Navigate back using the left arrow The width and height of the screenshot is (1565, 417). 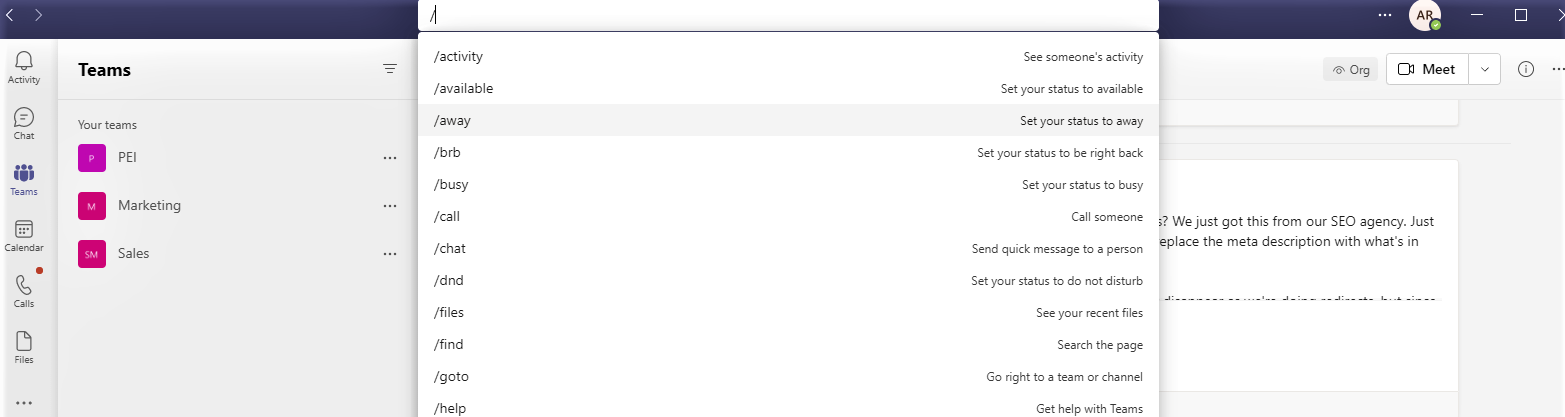(11, 15)
